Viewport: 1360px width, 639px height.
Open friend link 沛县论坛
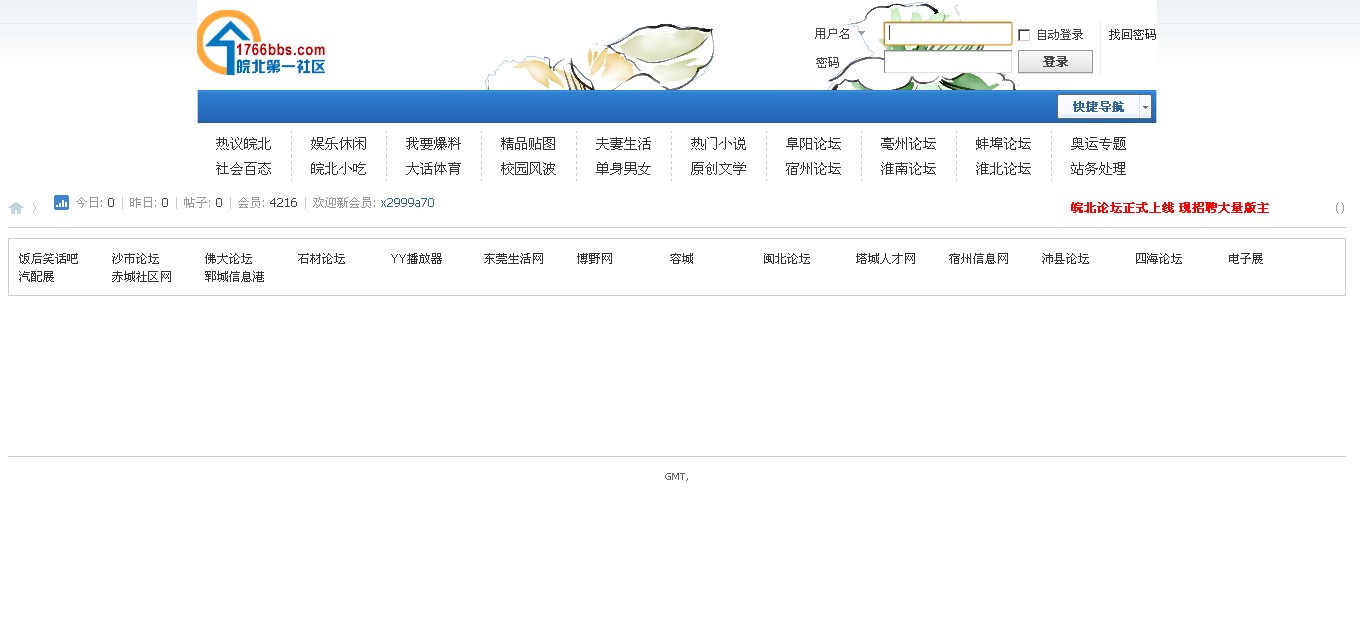(x=1065, y=259)
